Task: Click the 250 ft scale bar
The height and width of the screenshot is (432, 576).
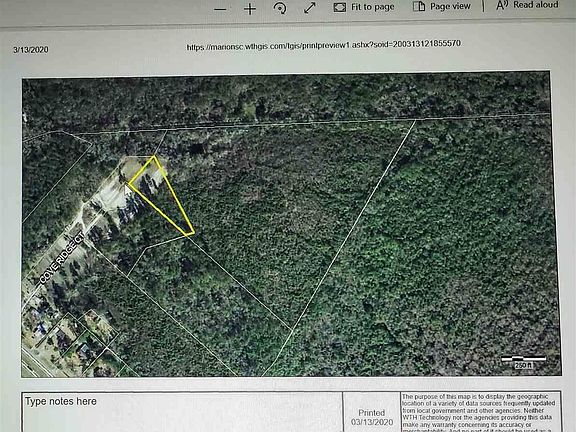Action: pyautogui.click(x=523, y=361)
